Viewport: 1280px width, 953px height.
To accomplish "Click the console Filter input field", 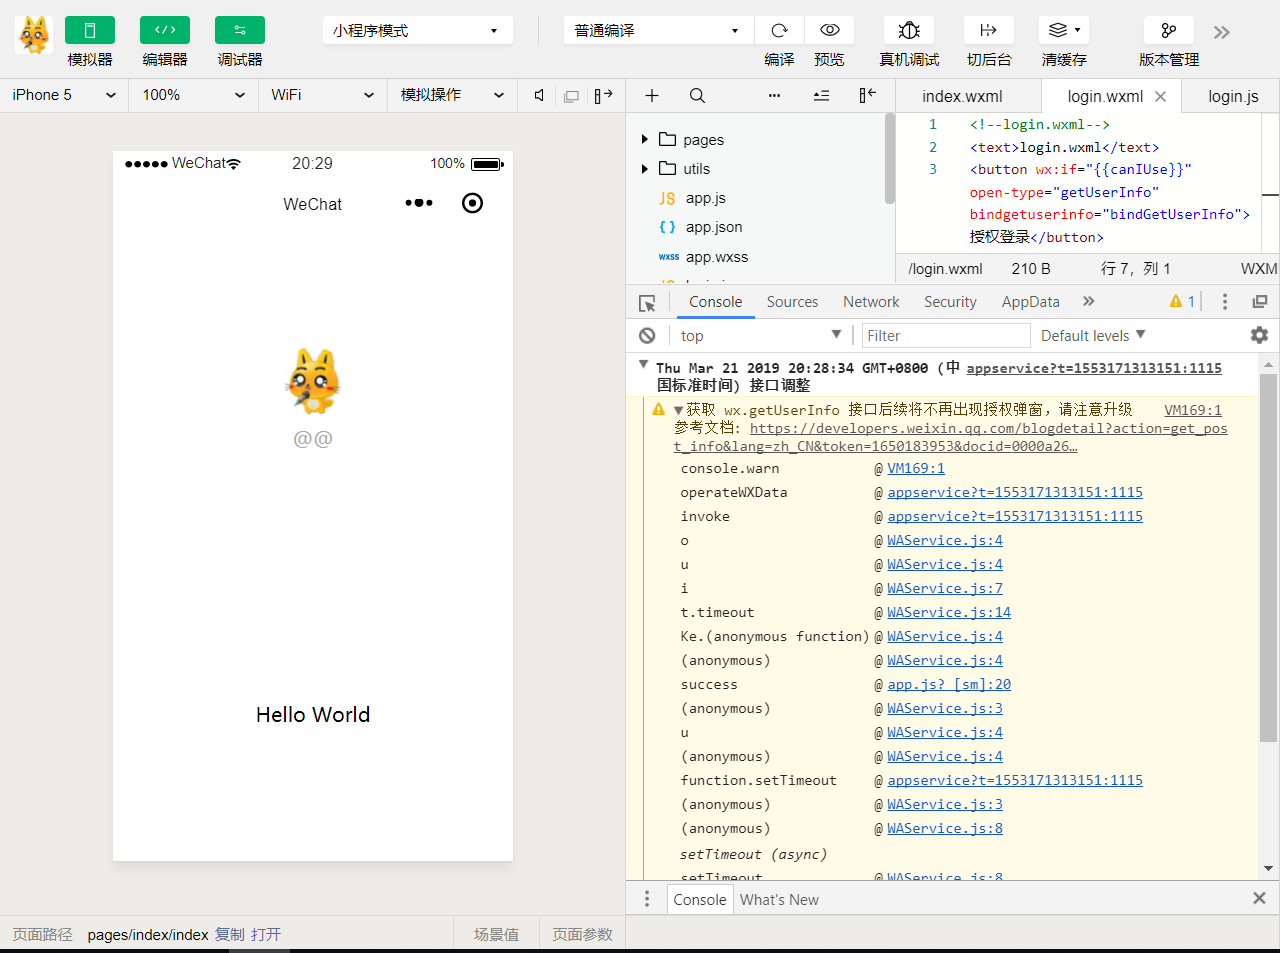I will [x=946, y=336].
